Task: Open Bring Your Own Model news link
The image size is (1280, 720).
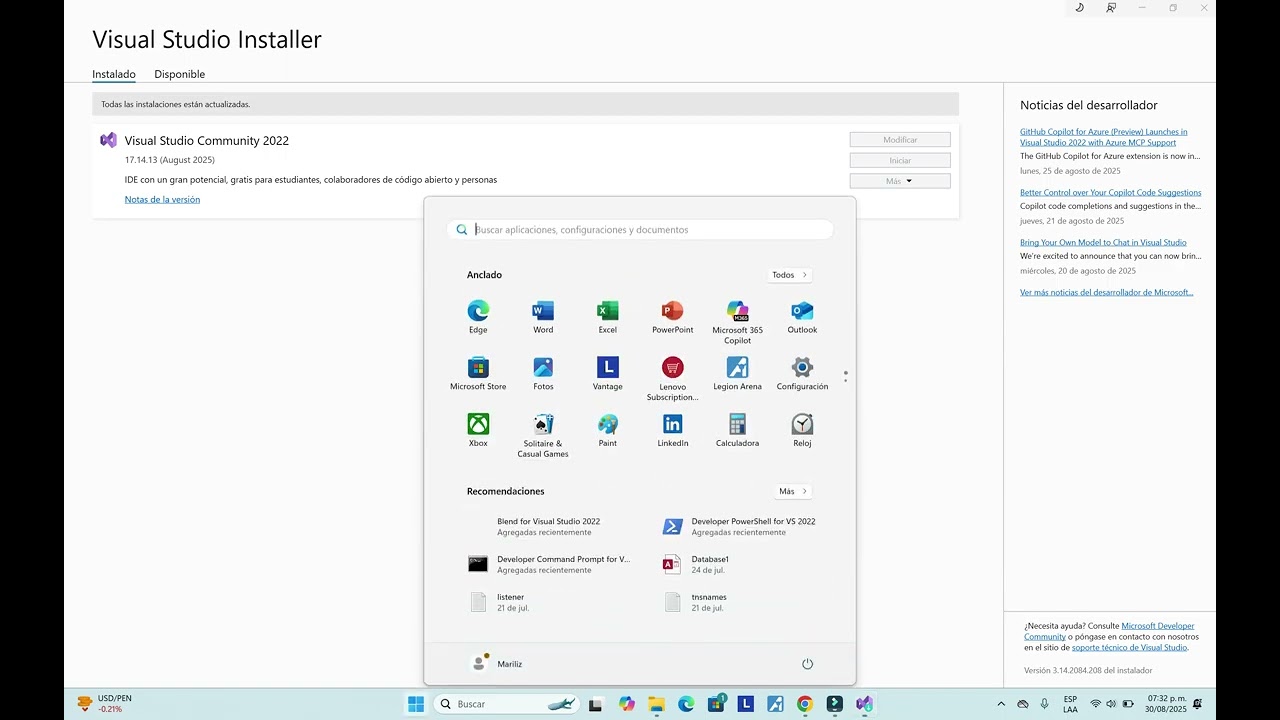Action: pyautogui.click(x=1103, y=242)
